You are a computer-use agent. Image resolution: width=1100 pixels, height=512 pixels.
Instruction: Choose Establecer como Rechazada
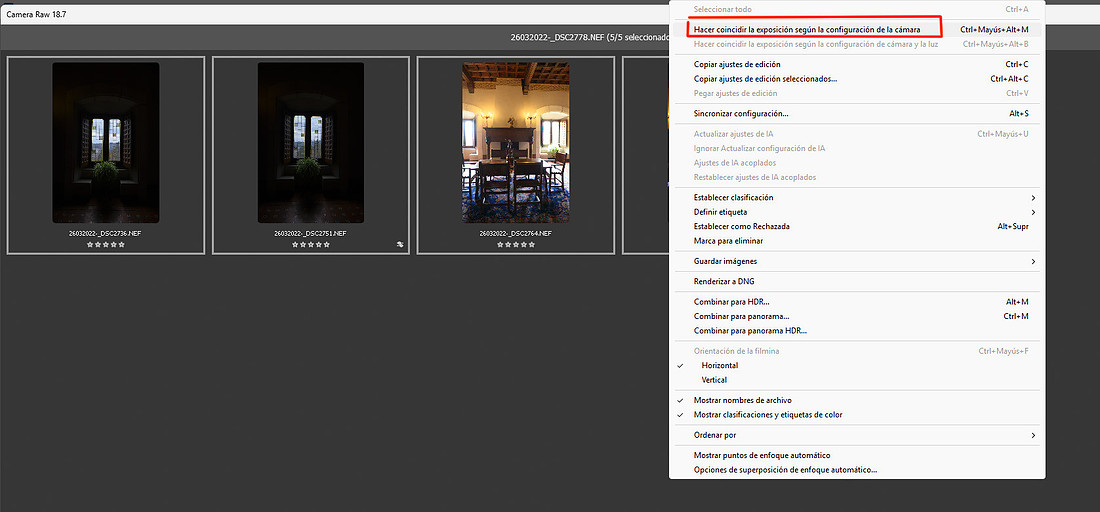[x=857, y=226]
